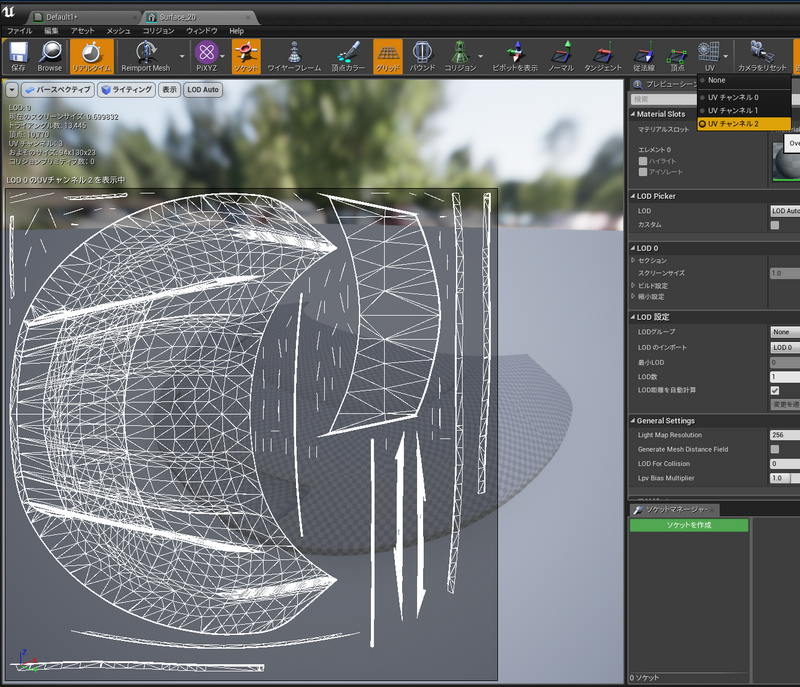
Task: Collapse the LOD 0 section
Action: pos(633,248)
